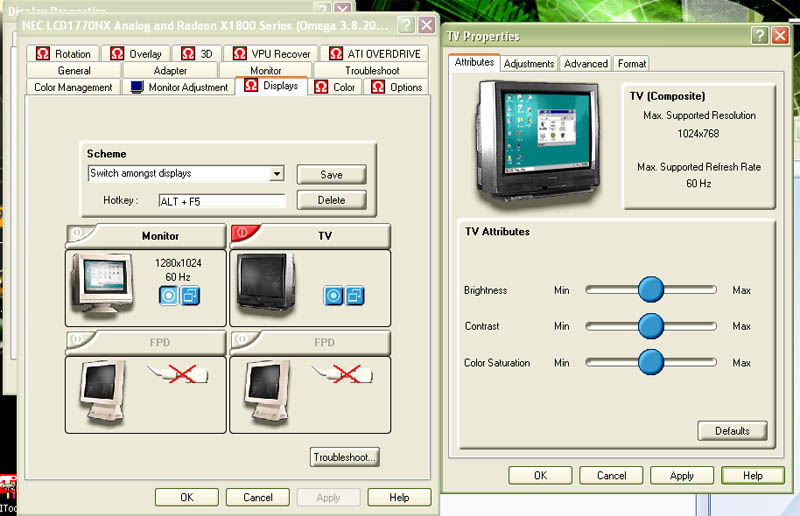Click the second FPD monitor thumbnail
The width and height of the screenshot is (800, 516).
tap(267, 391)
